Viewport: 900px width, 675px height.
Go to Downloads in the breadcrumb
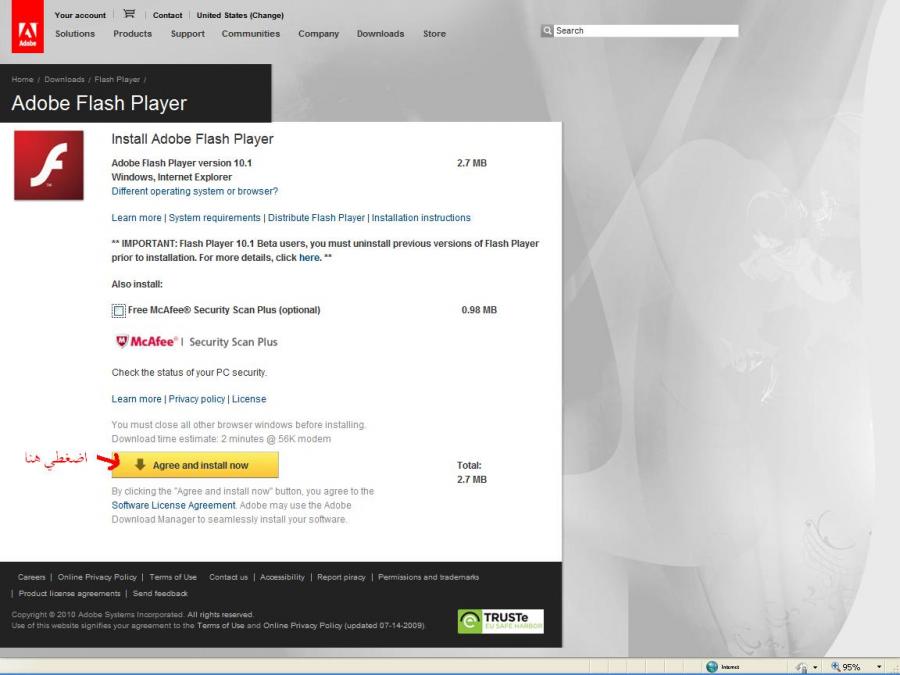[x=64, y=80]
